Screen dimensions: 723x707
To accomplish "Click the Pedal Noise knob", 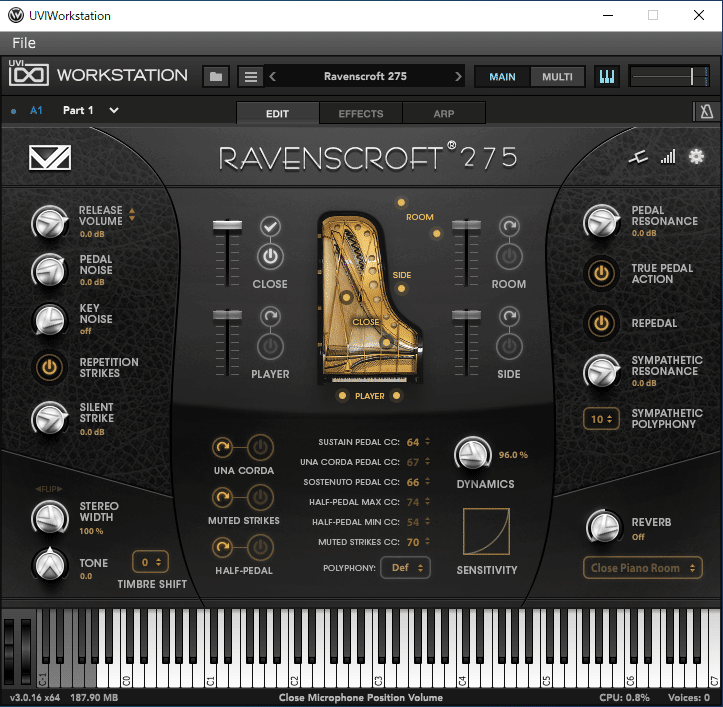I will (49, 271).
